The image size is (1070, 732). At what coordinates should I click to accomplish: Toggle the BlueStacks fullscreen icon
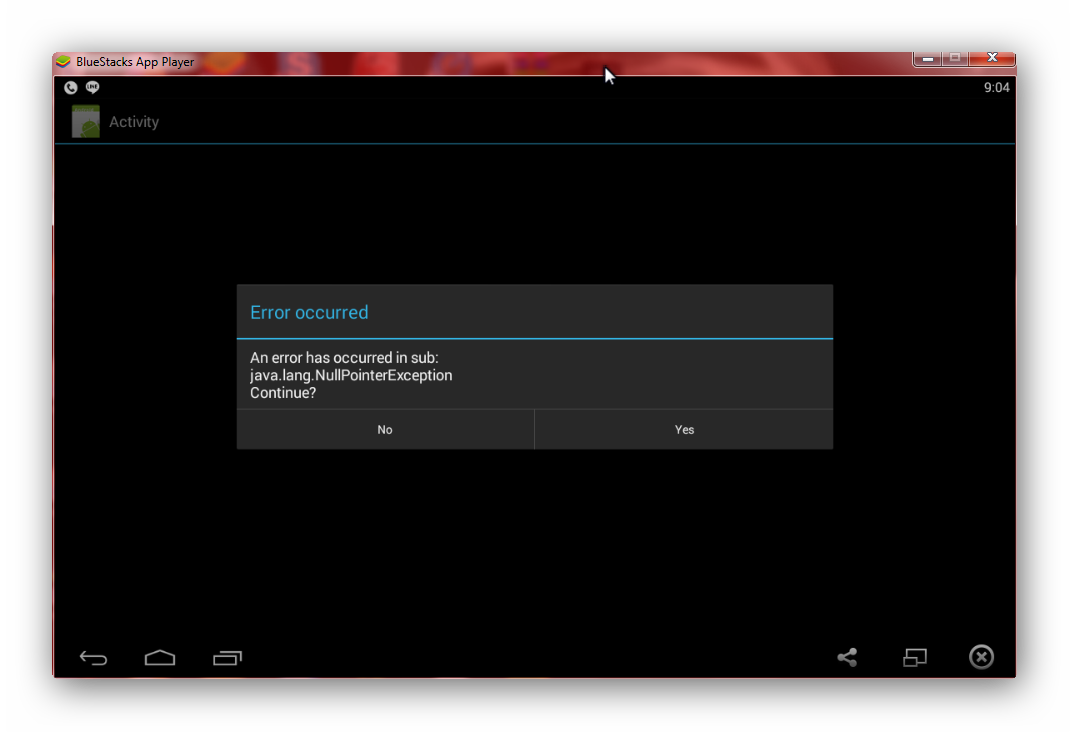[x=914, y=657]
